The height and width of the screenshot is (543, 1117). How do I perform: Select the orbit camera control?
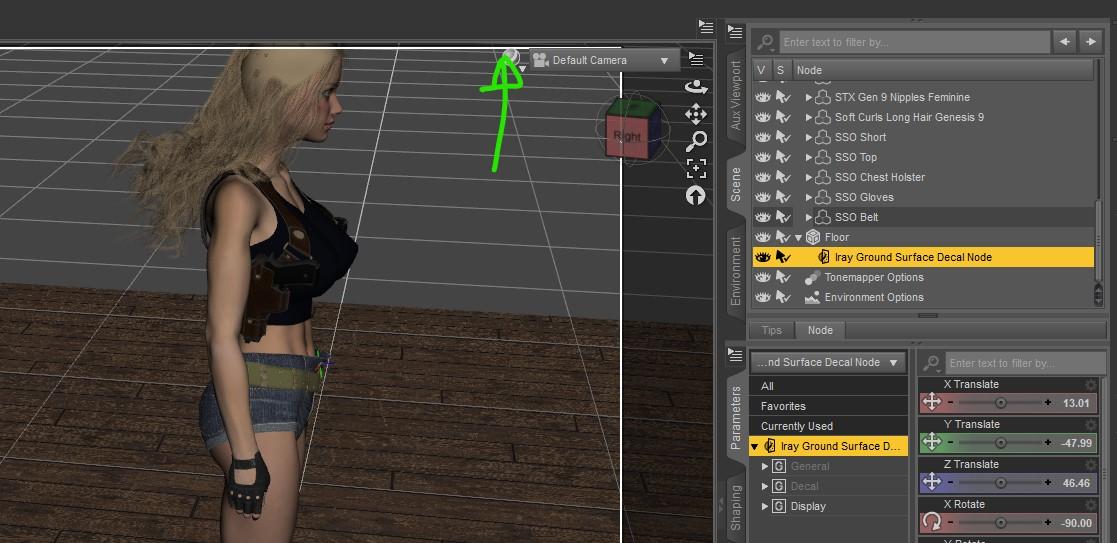point(696,87)
